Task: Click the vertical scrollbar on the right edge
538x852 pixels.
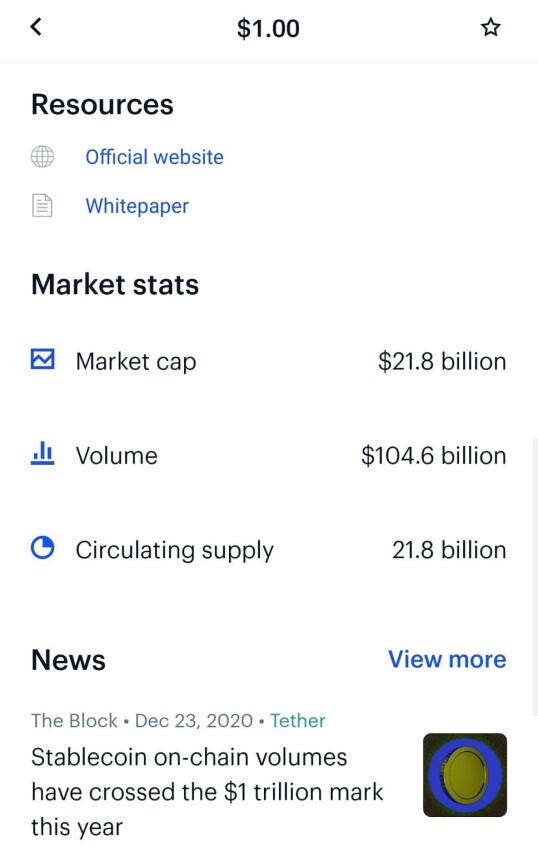Action: click(x=535, y=576)
